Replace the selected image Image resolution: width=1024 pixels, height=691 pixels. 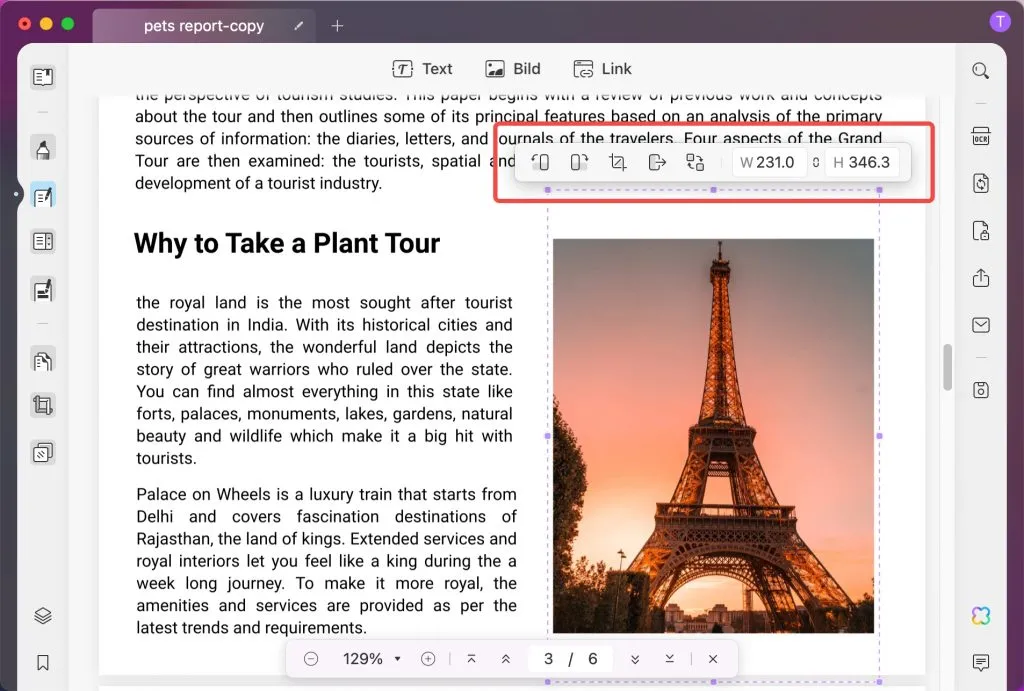tap(695, 162)
